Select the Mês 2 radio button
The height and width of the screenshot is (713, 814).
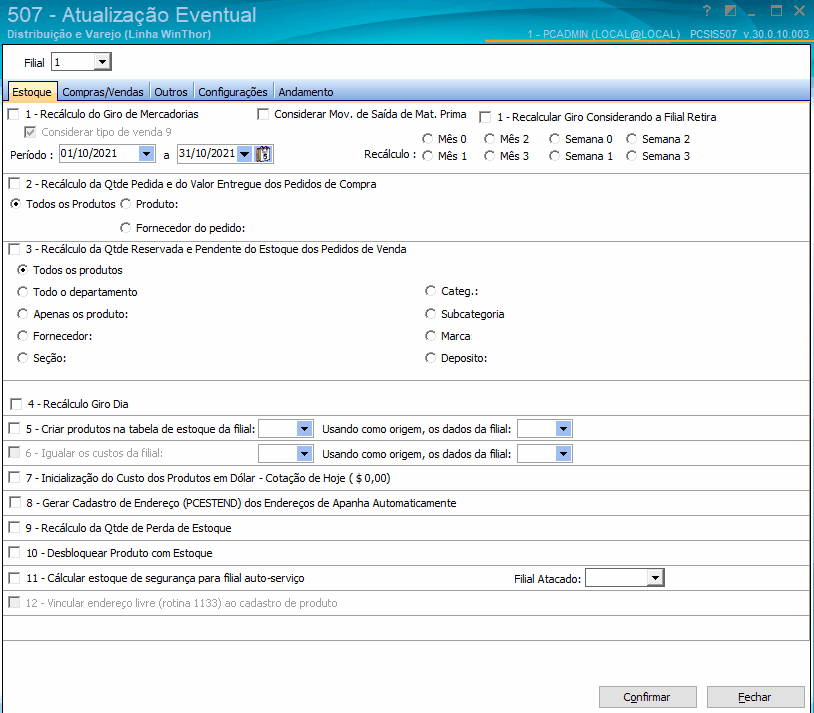(489, 139)
